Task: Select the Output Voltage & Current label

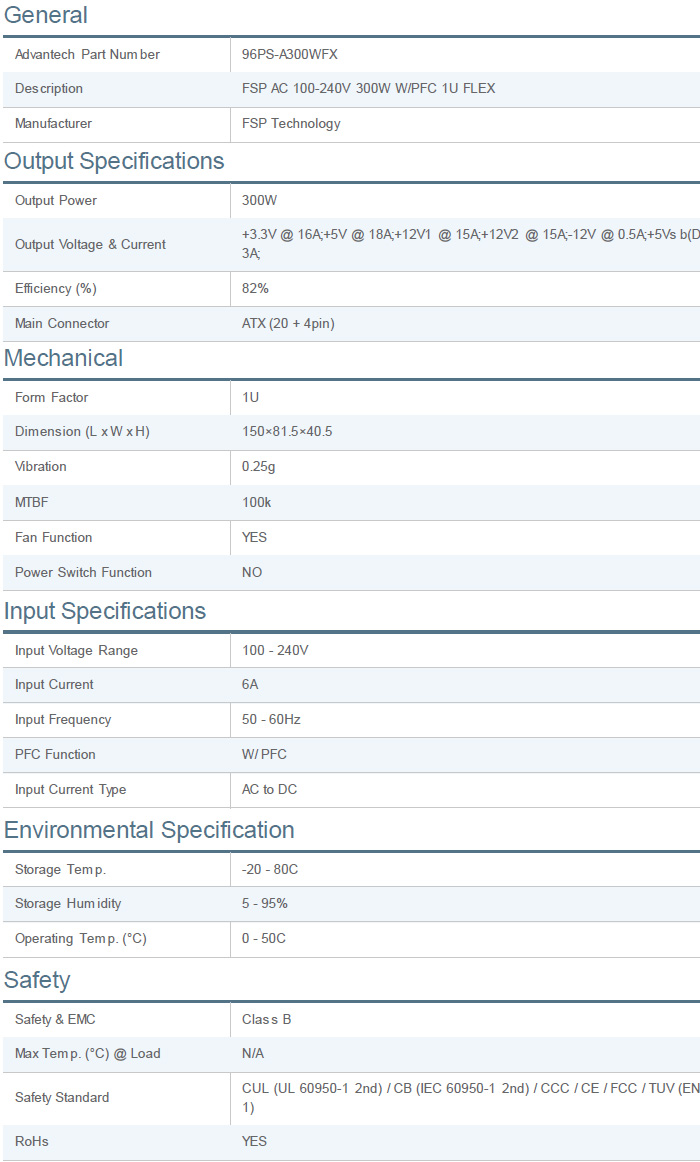Action: click(90, 245)
